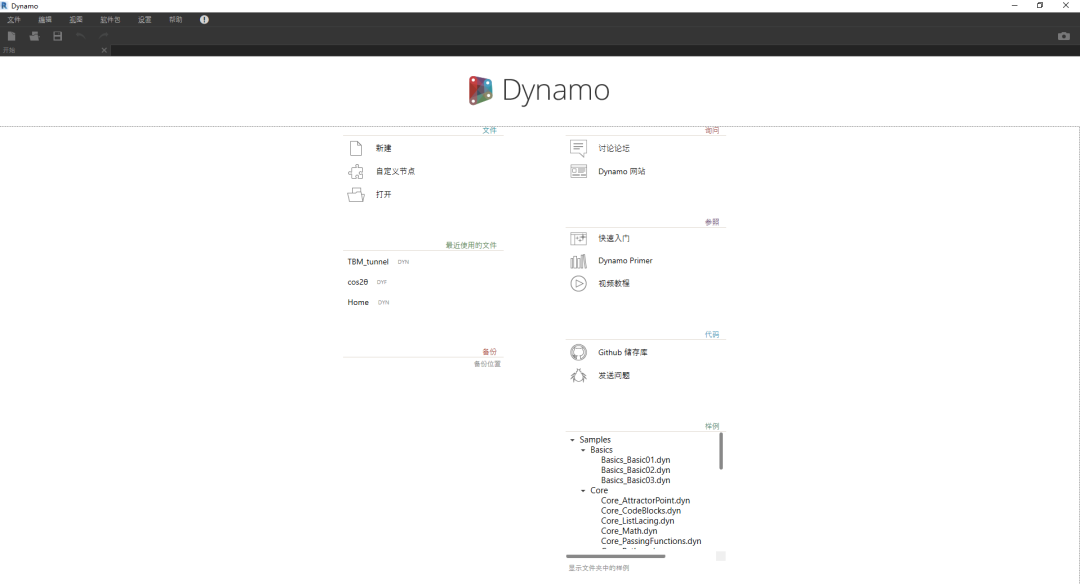
Task: Click the graph icon beside 快速入门
Action: 579,238
